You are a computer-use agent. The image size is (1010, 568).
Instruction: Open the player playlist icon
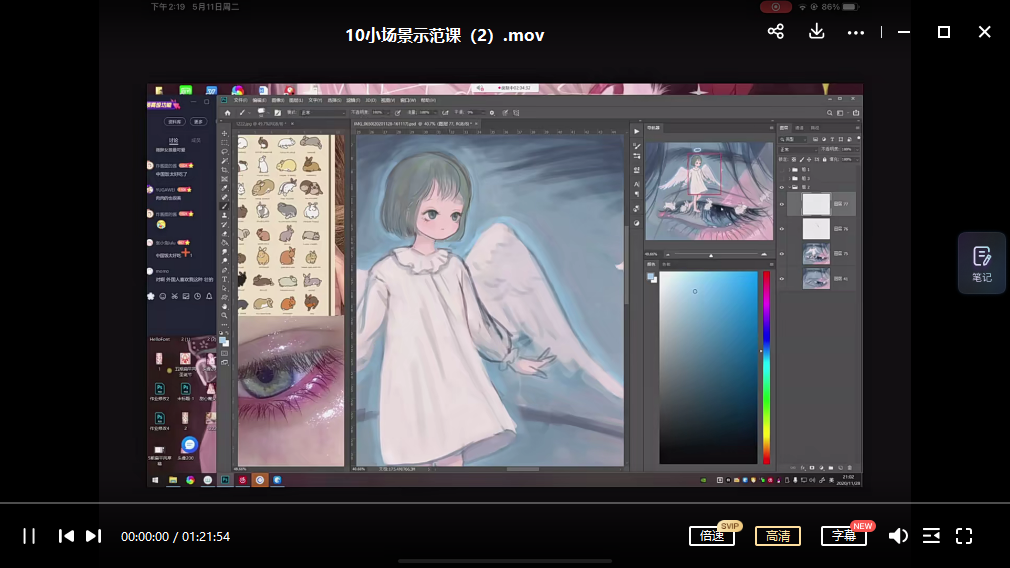point(931,536)
